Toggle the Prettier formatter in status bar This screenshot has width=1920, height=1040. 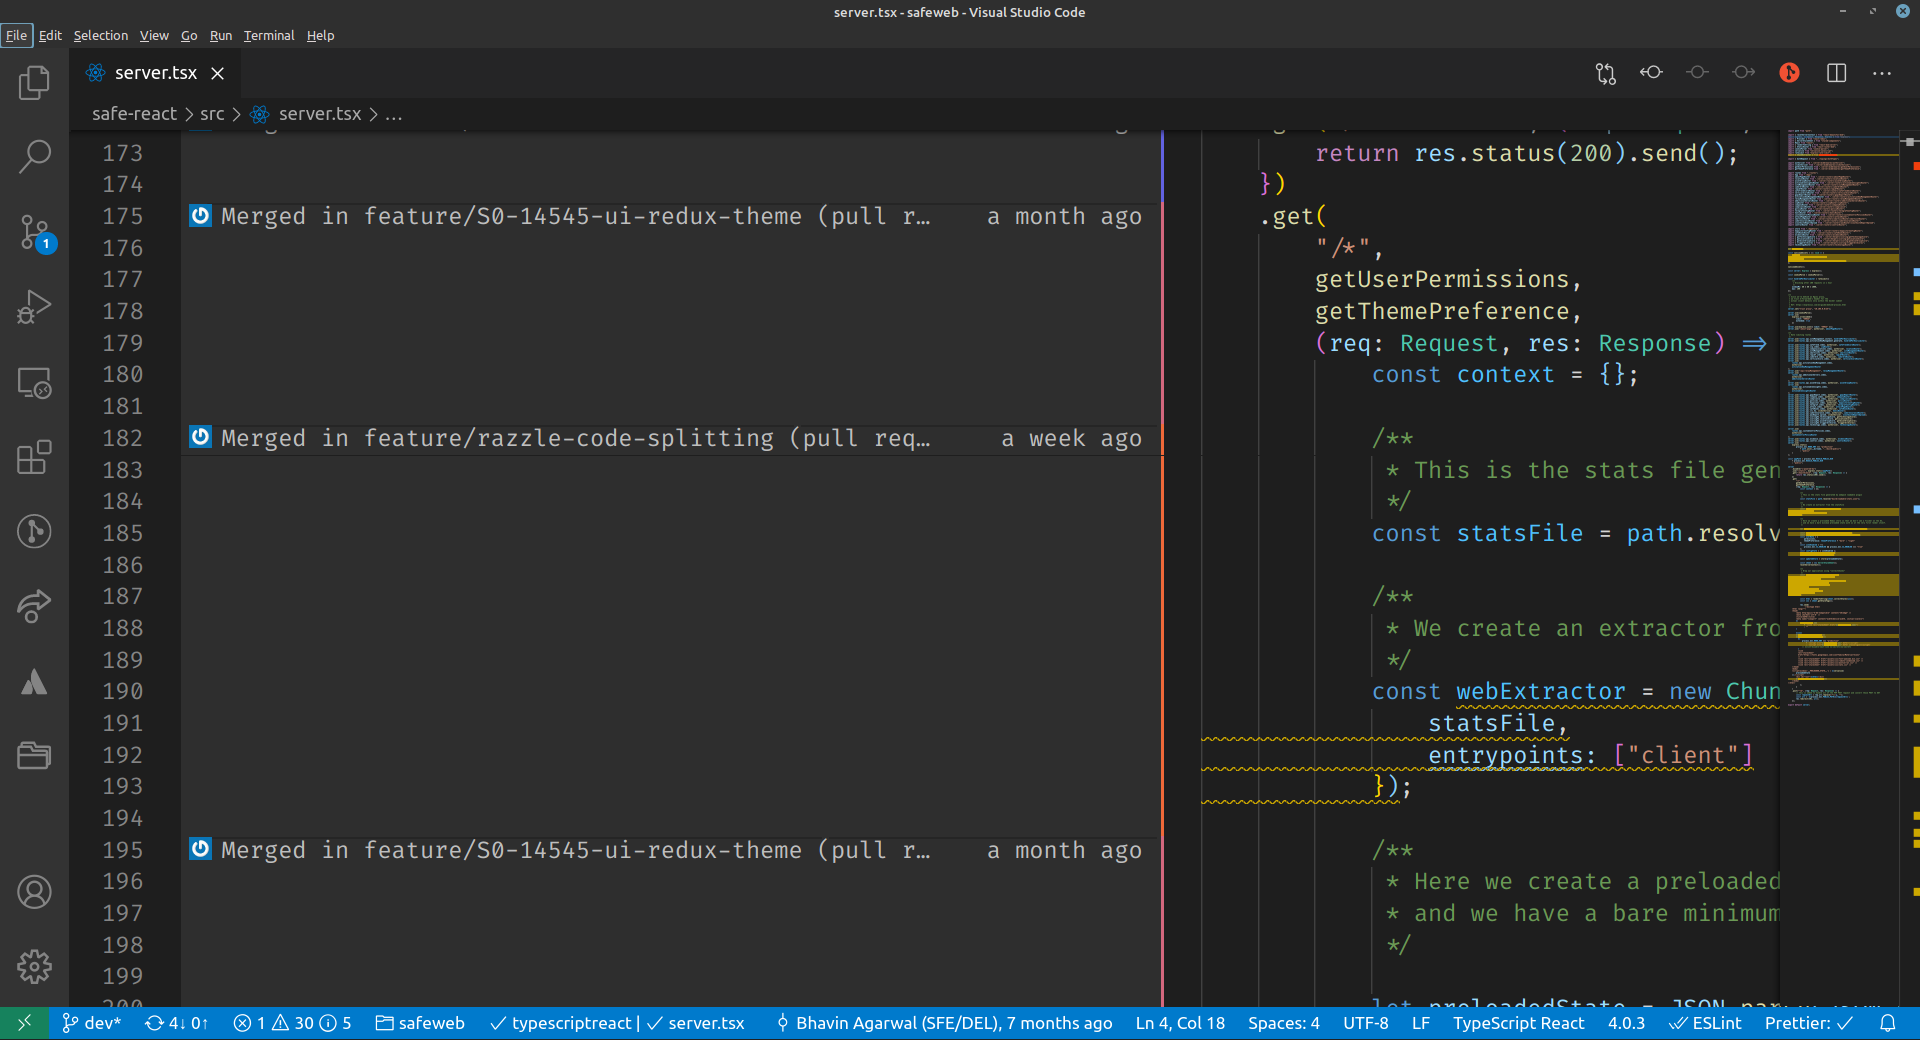click(x=1806, y=1023)
